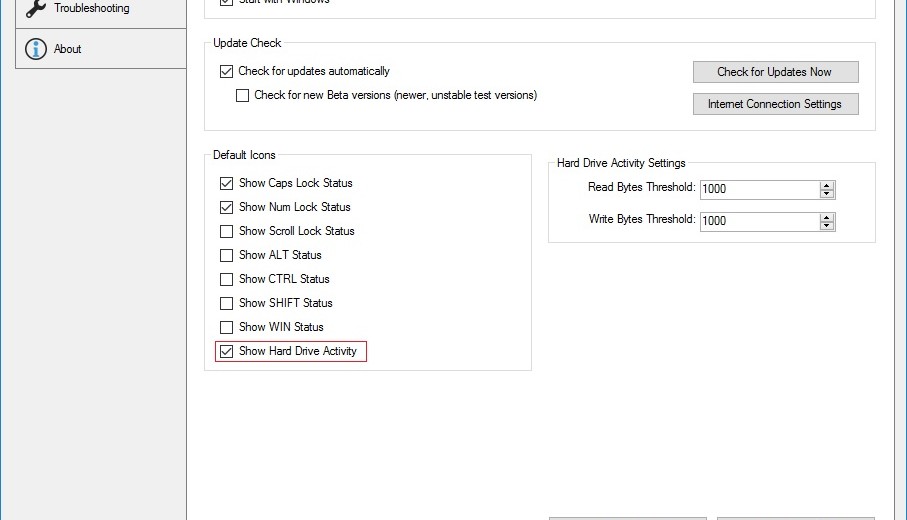Uncheck Show Num Lock Status

tap(226, 208)
